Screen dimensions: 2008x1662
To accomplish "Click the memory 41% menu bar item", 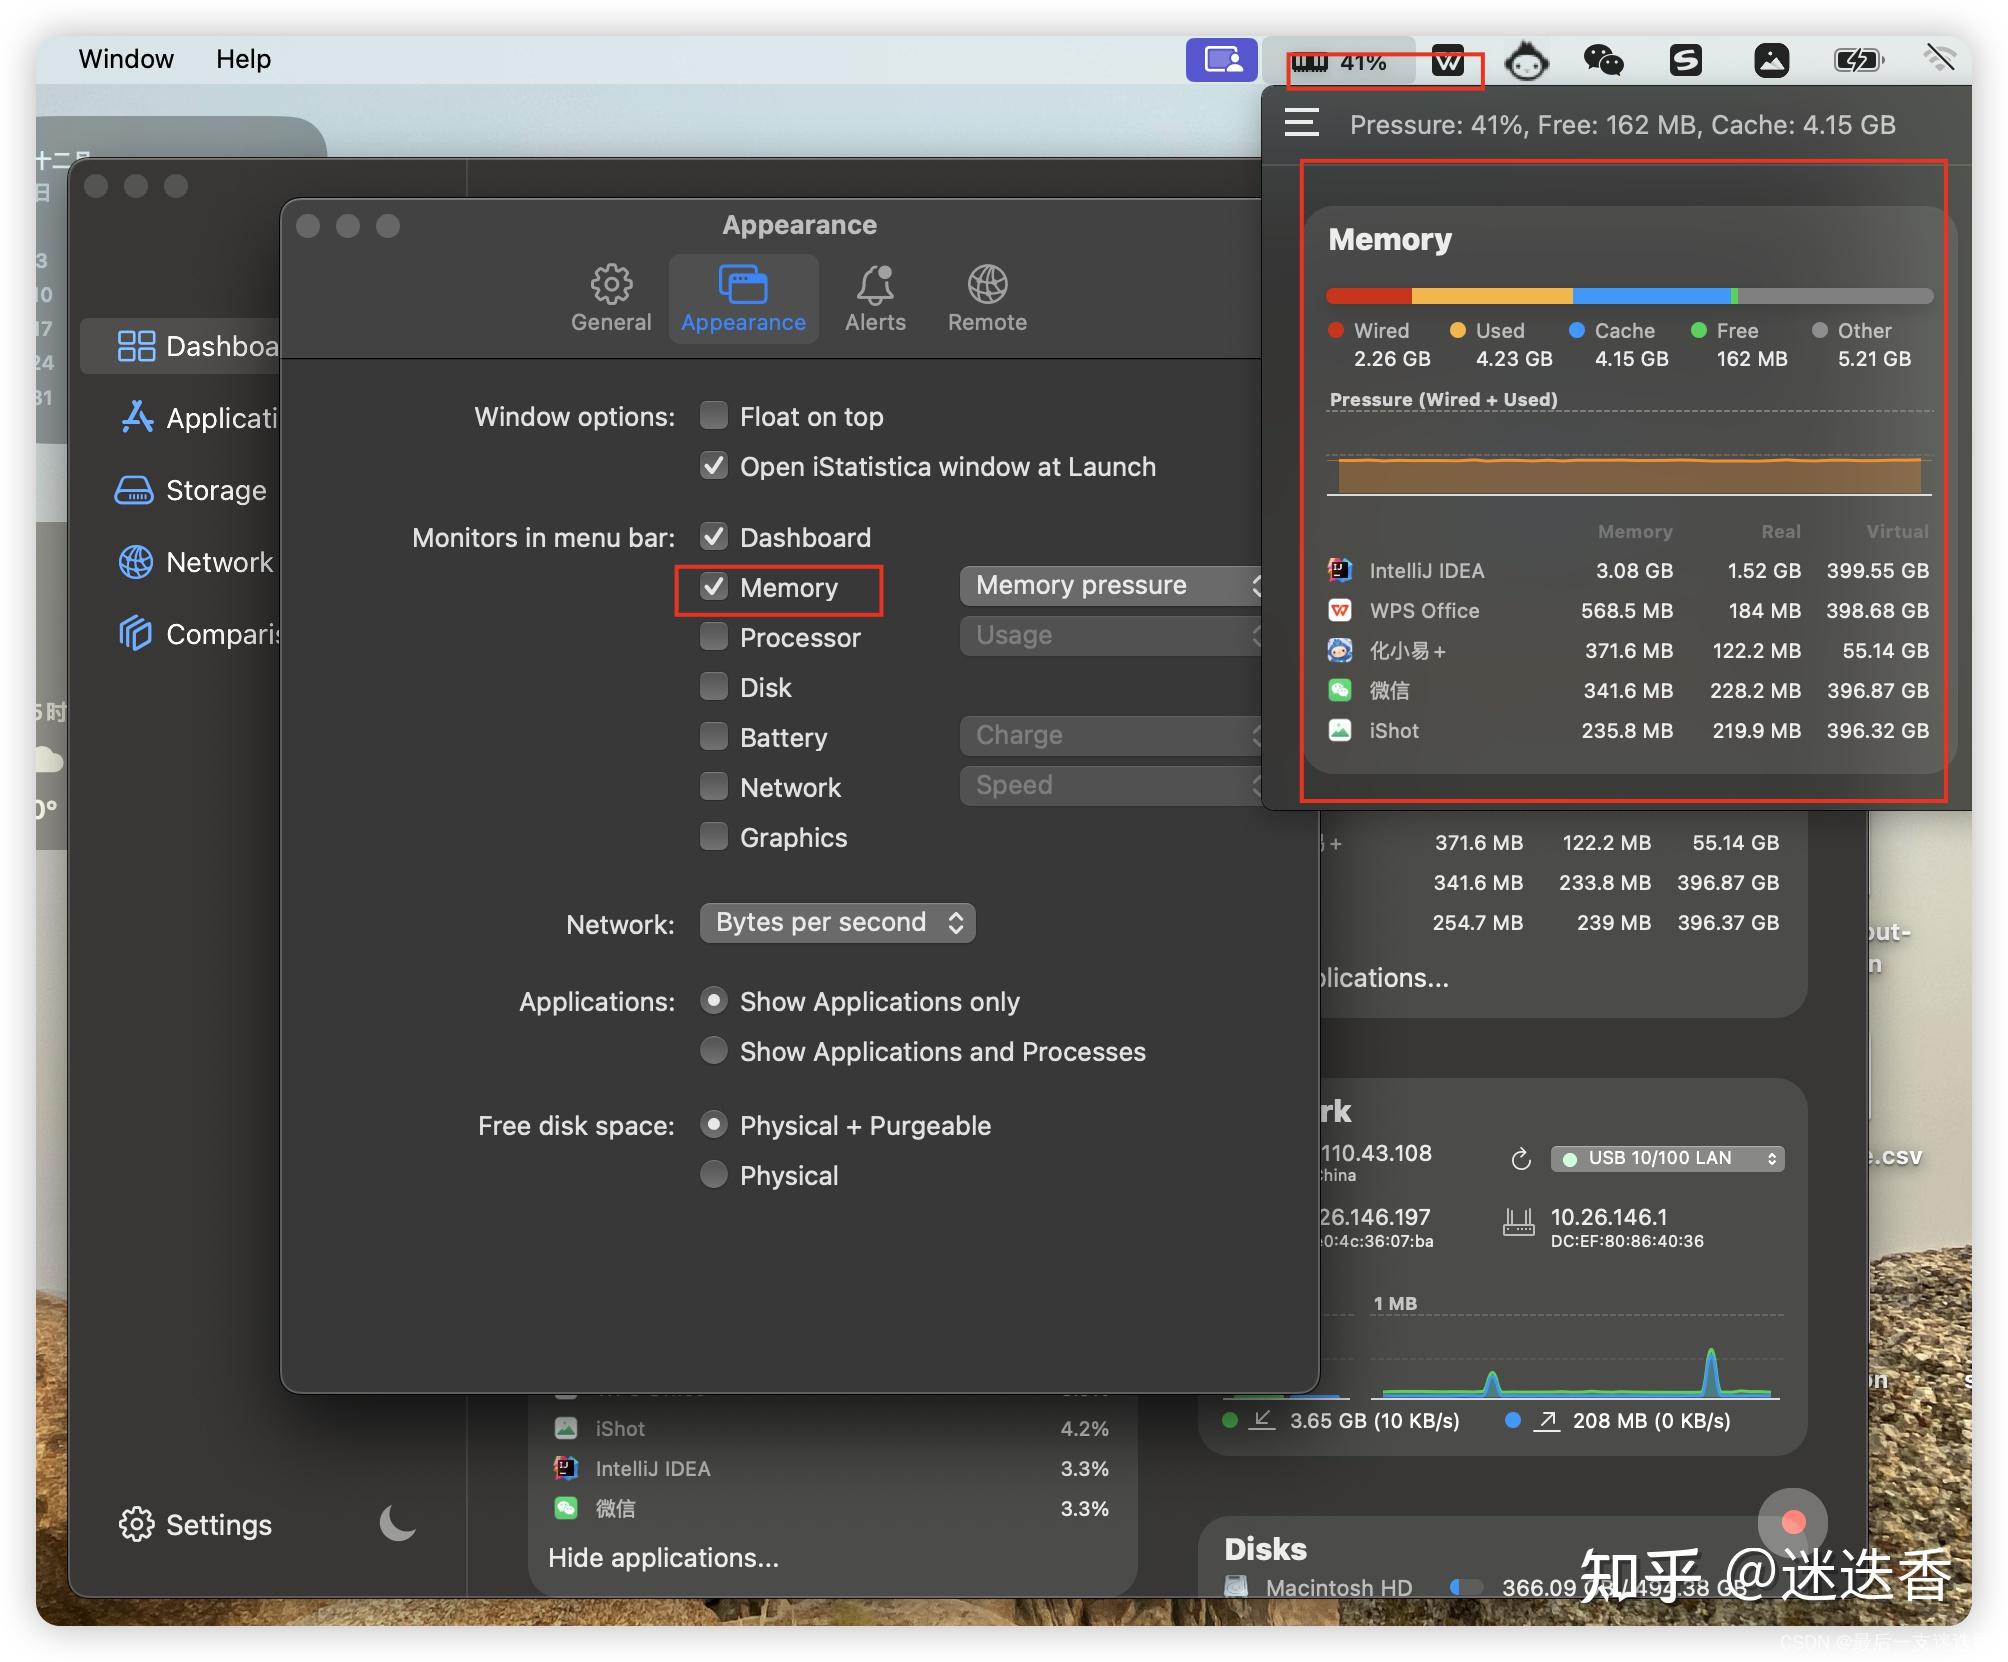I will coord(1339,62).
